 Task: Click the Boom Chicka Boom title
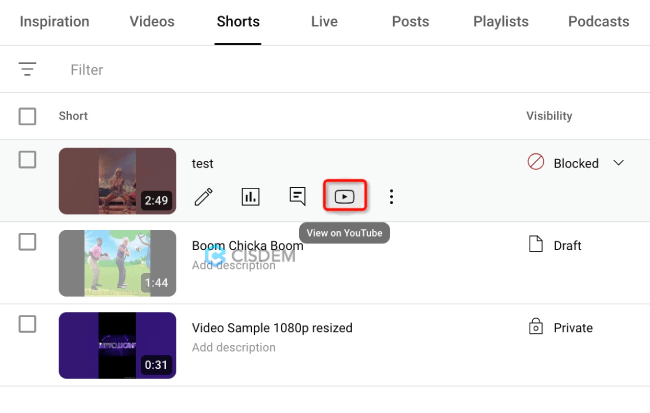[247, 245]
